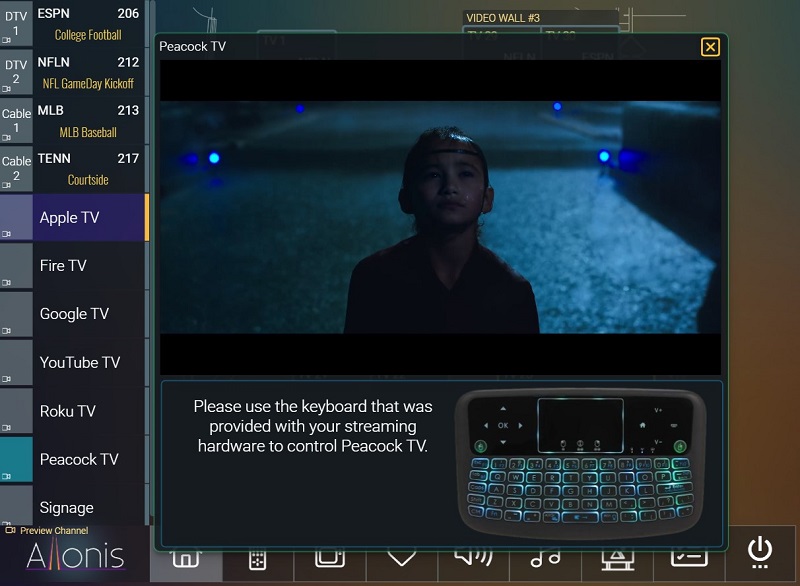
Task: Click preview camera icon on Roku TV tile
Action: point(6,427)
